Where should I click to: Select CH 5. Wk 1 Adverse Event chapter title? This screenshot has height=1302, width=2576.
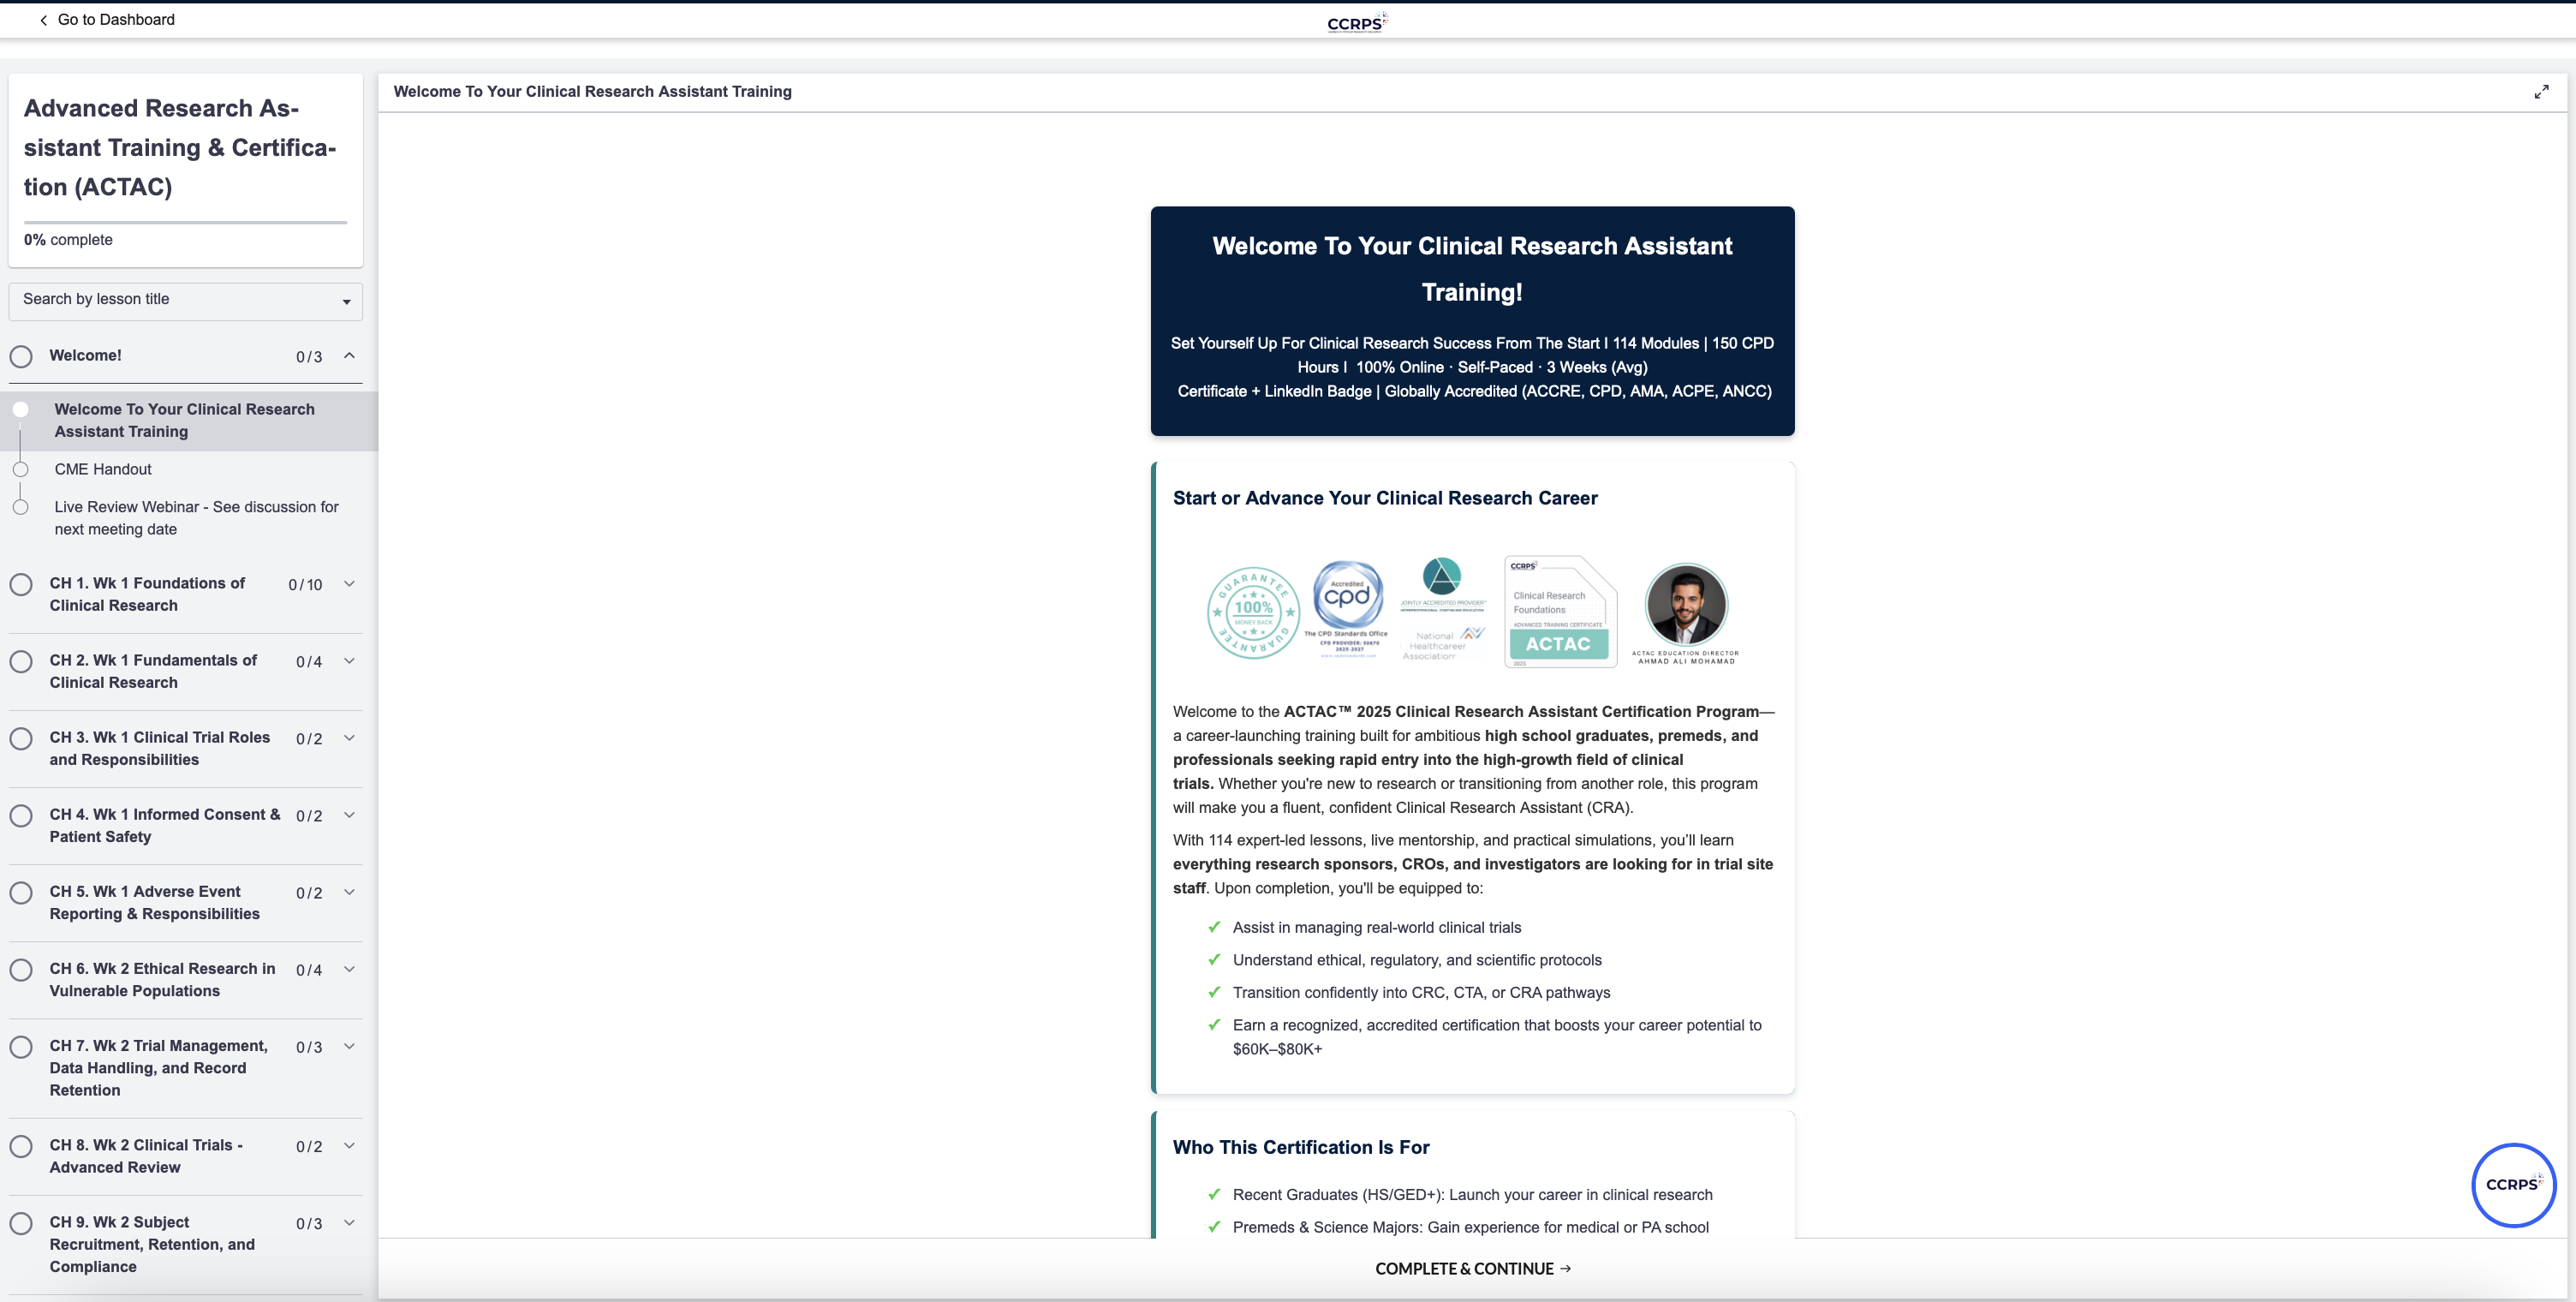(155, 902)
